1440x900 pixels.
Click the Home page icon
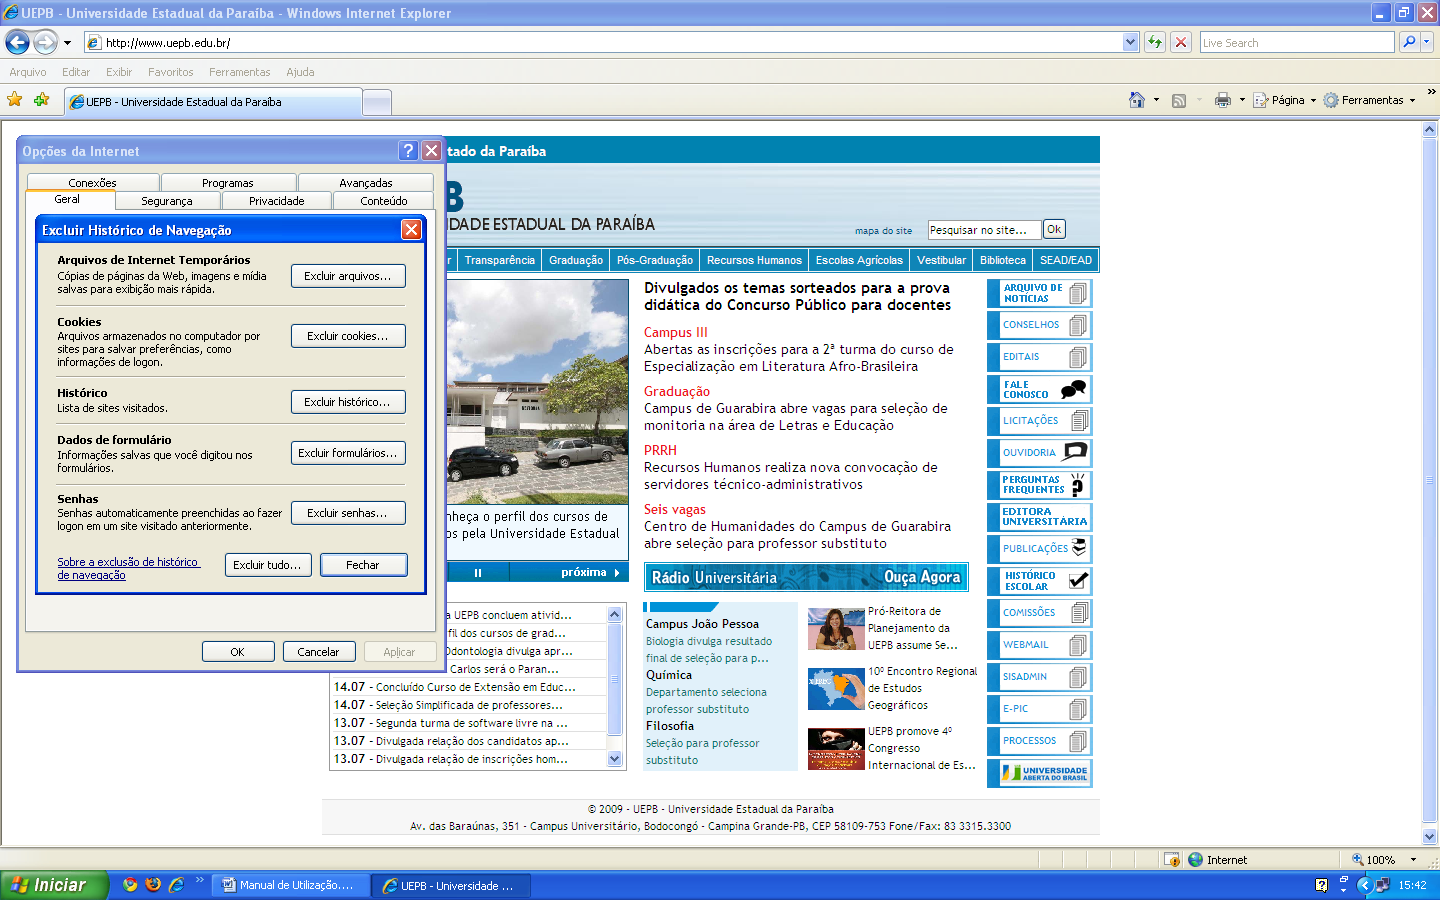1137,100
